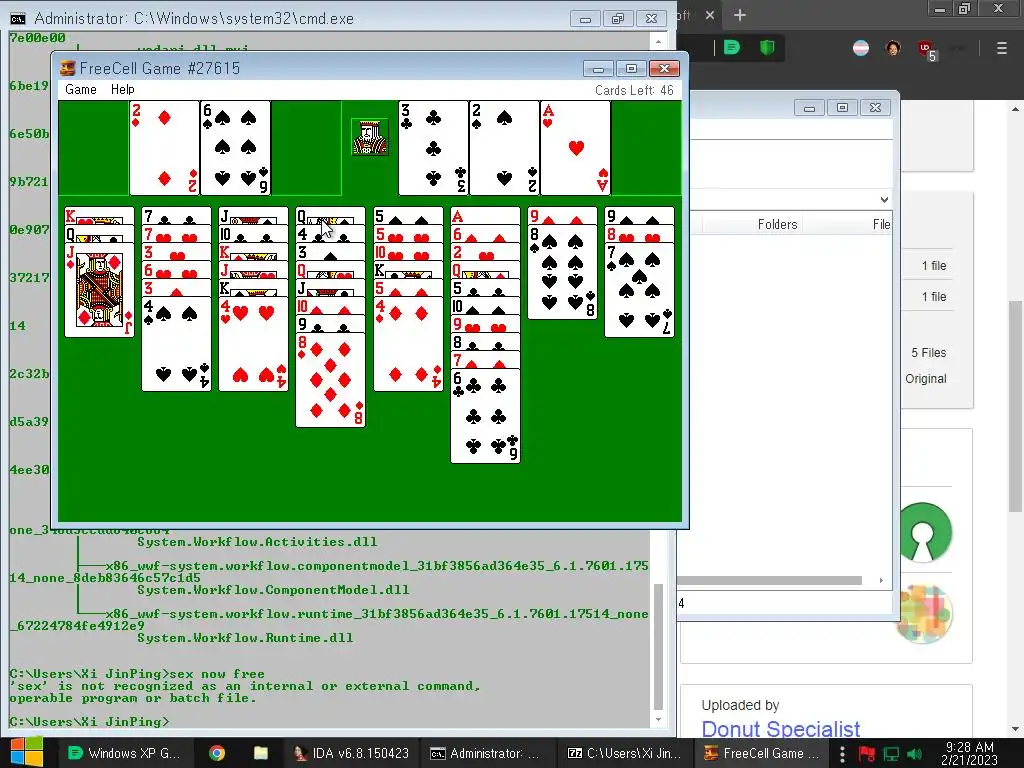Open the Game menu in FreeCell

(x=80, y=89)
